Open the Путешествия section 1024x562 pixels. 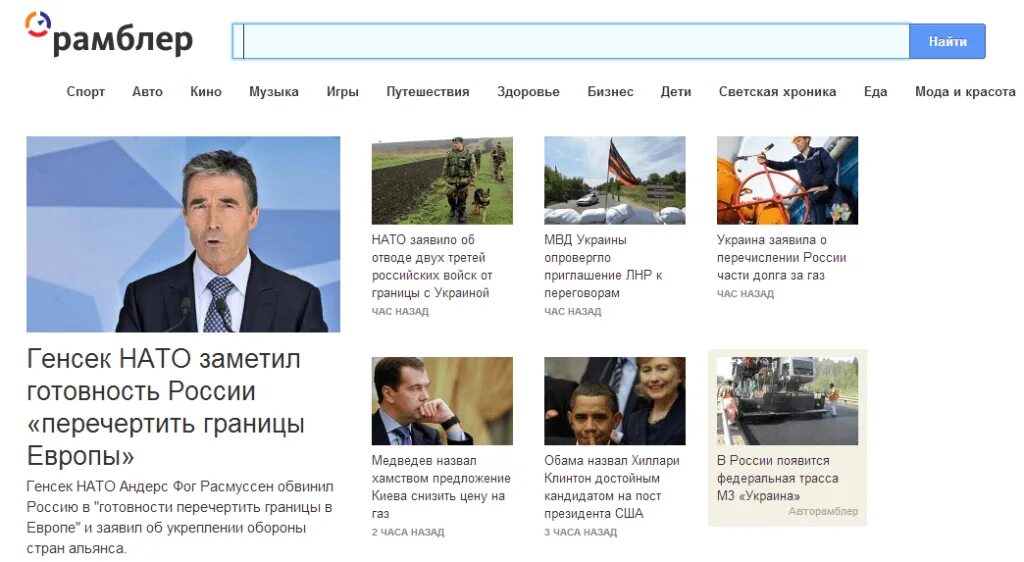(428, 91)
